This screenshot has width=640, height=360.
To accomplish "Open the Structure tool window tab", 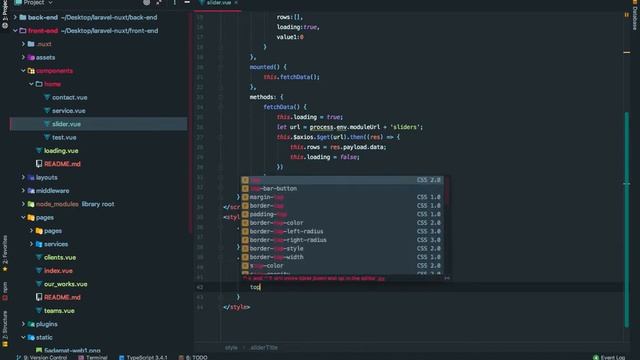I will tap(4, 329).
